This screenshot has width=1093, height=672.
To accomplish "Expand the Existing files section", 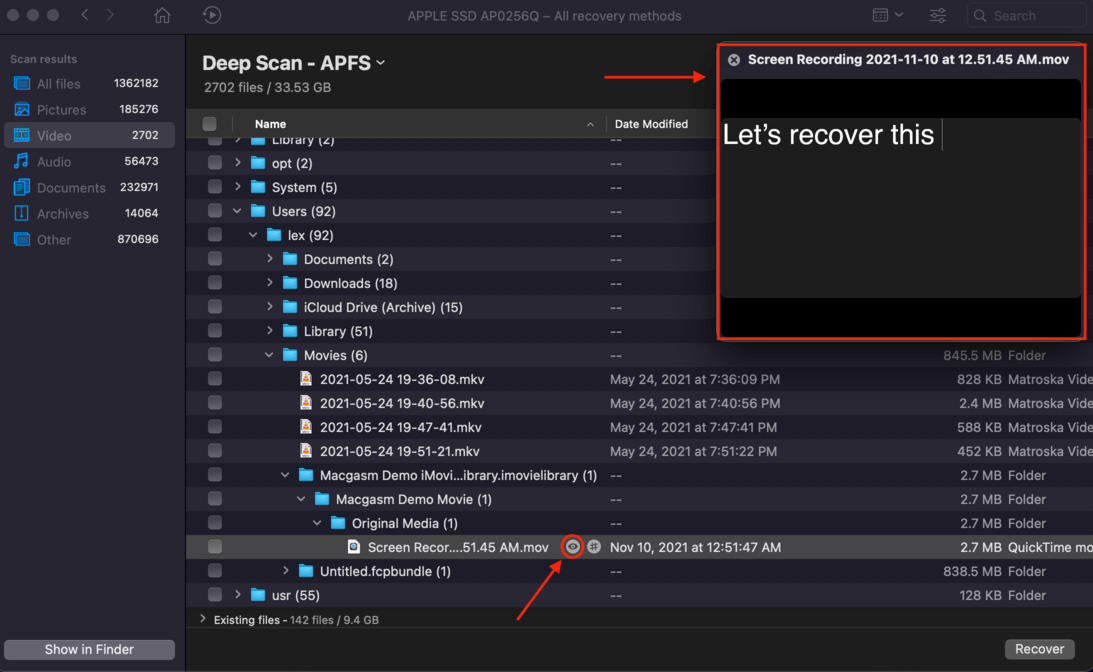I will [203, 619].
